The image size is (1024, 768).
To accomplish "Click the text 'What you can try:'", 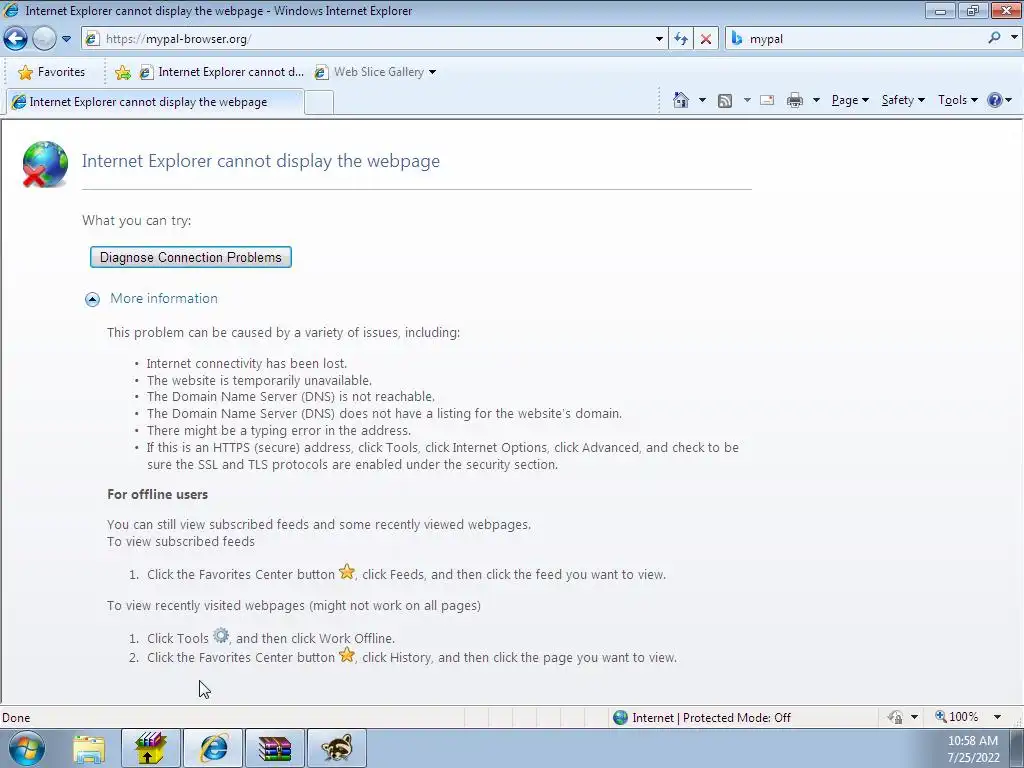I will [136, 221].
